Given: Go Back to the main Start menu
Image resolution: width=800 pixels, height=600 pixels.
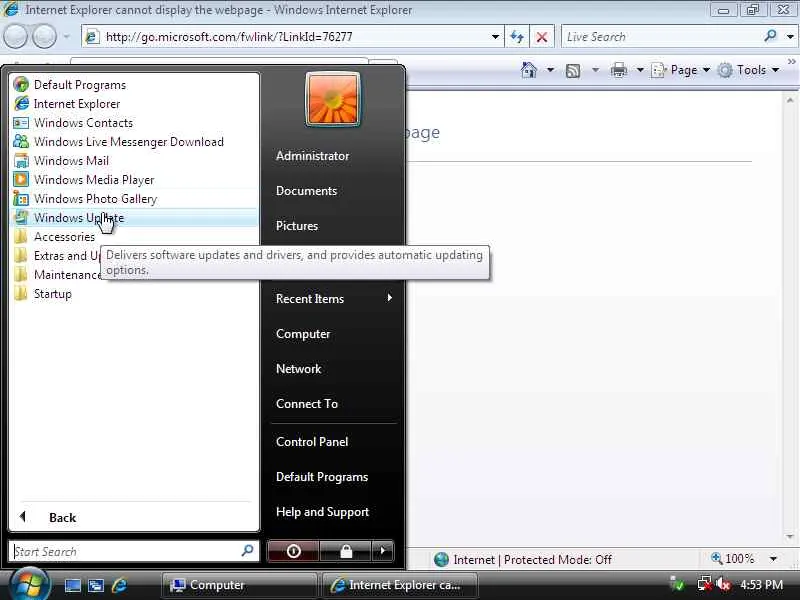Looking at the screenshot, I should coord(134,517).
